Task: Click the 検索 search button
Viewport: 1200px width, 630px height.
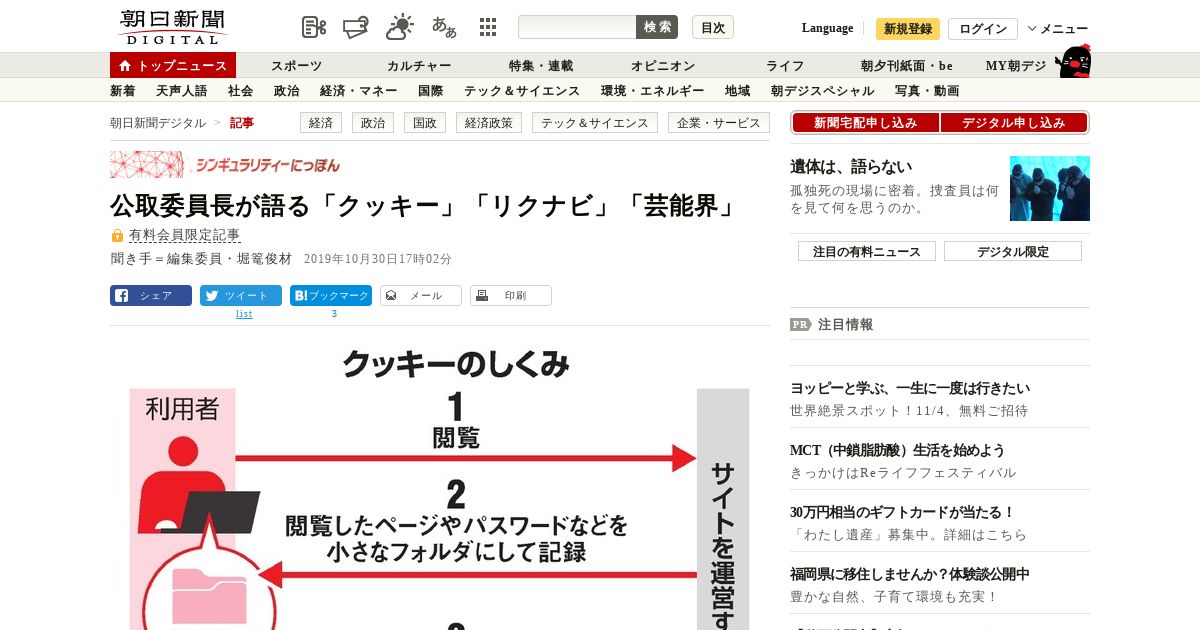Action: tap(657, 27)
